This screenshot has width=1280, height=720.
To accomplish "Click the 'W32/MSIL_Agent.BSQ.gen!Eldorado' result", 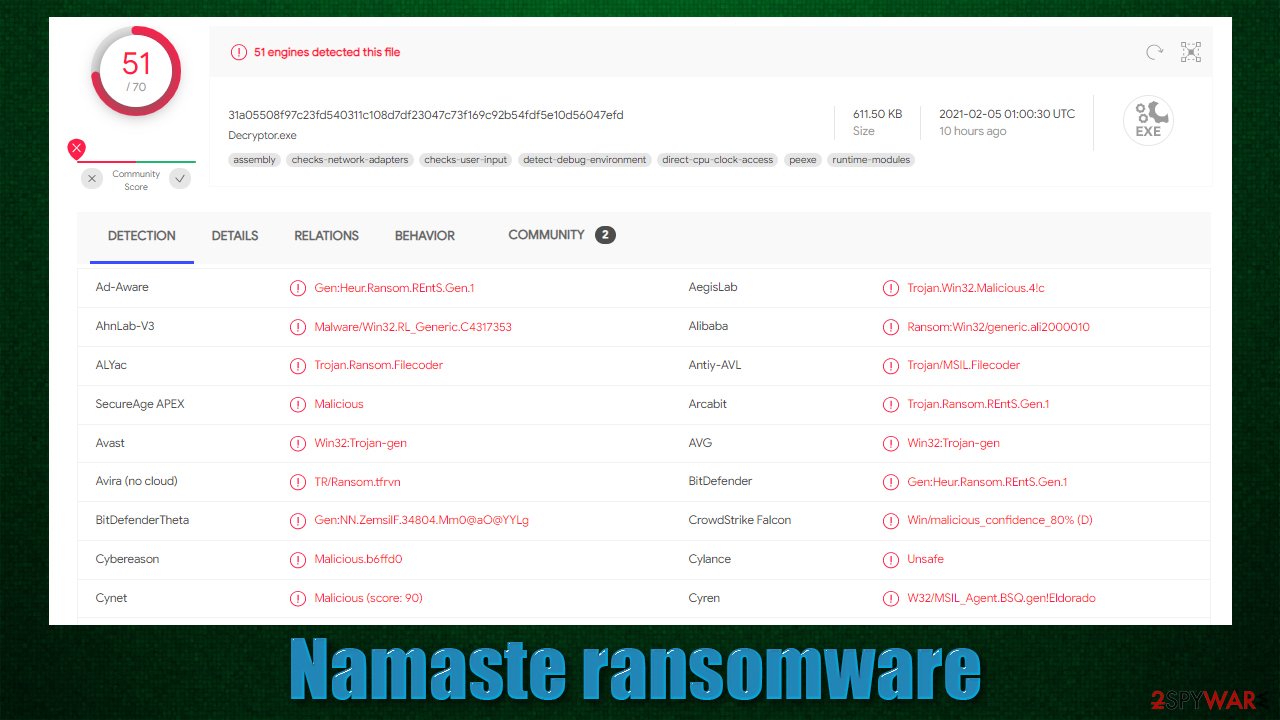I will [1001, 599].
